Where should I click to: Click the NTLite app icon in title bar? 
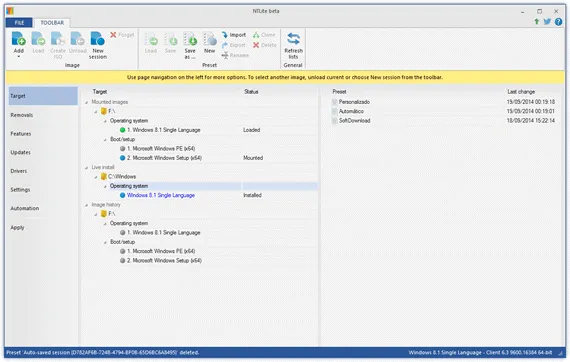tap(10, 11)
